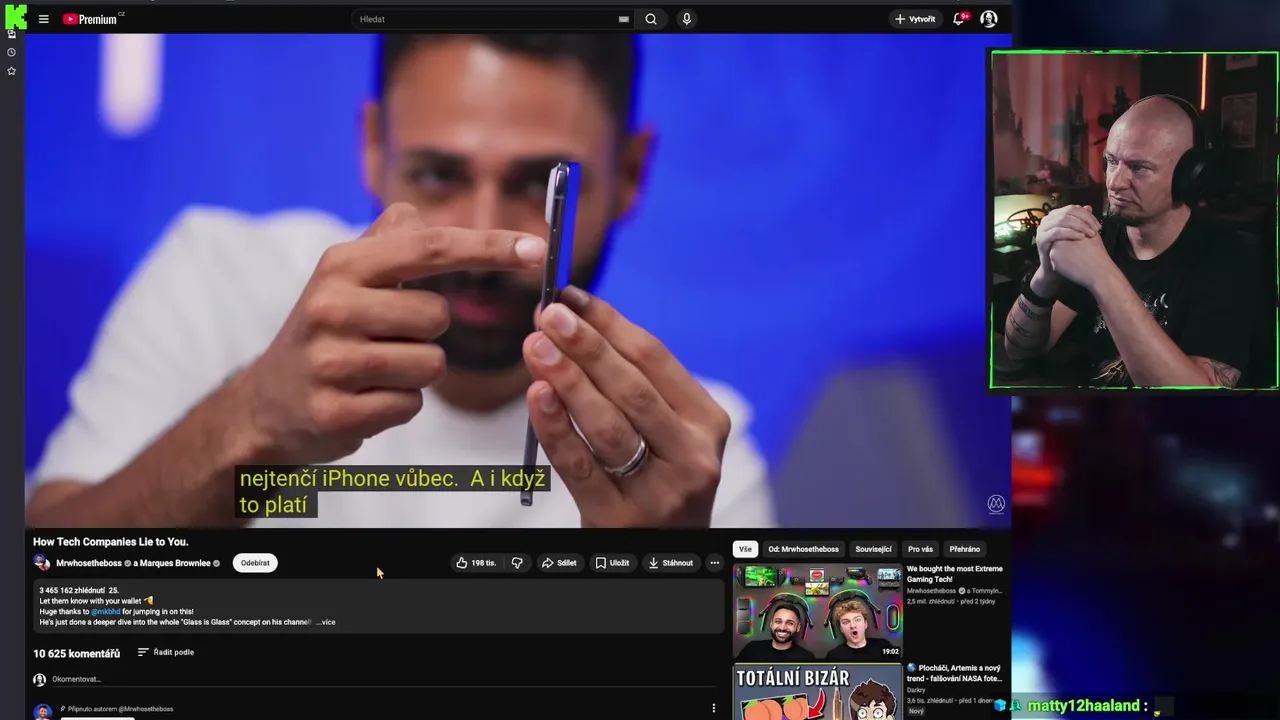
Task: Open the on-screen keyboard icon in search
Action: 623,19
